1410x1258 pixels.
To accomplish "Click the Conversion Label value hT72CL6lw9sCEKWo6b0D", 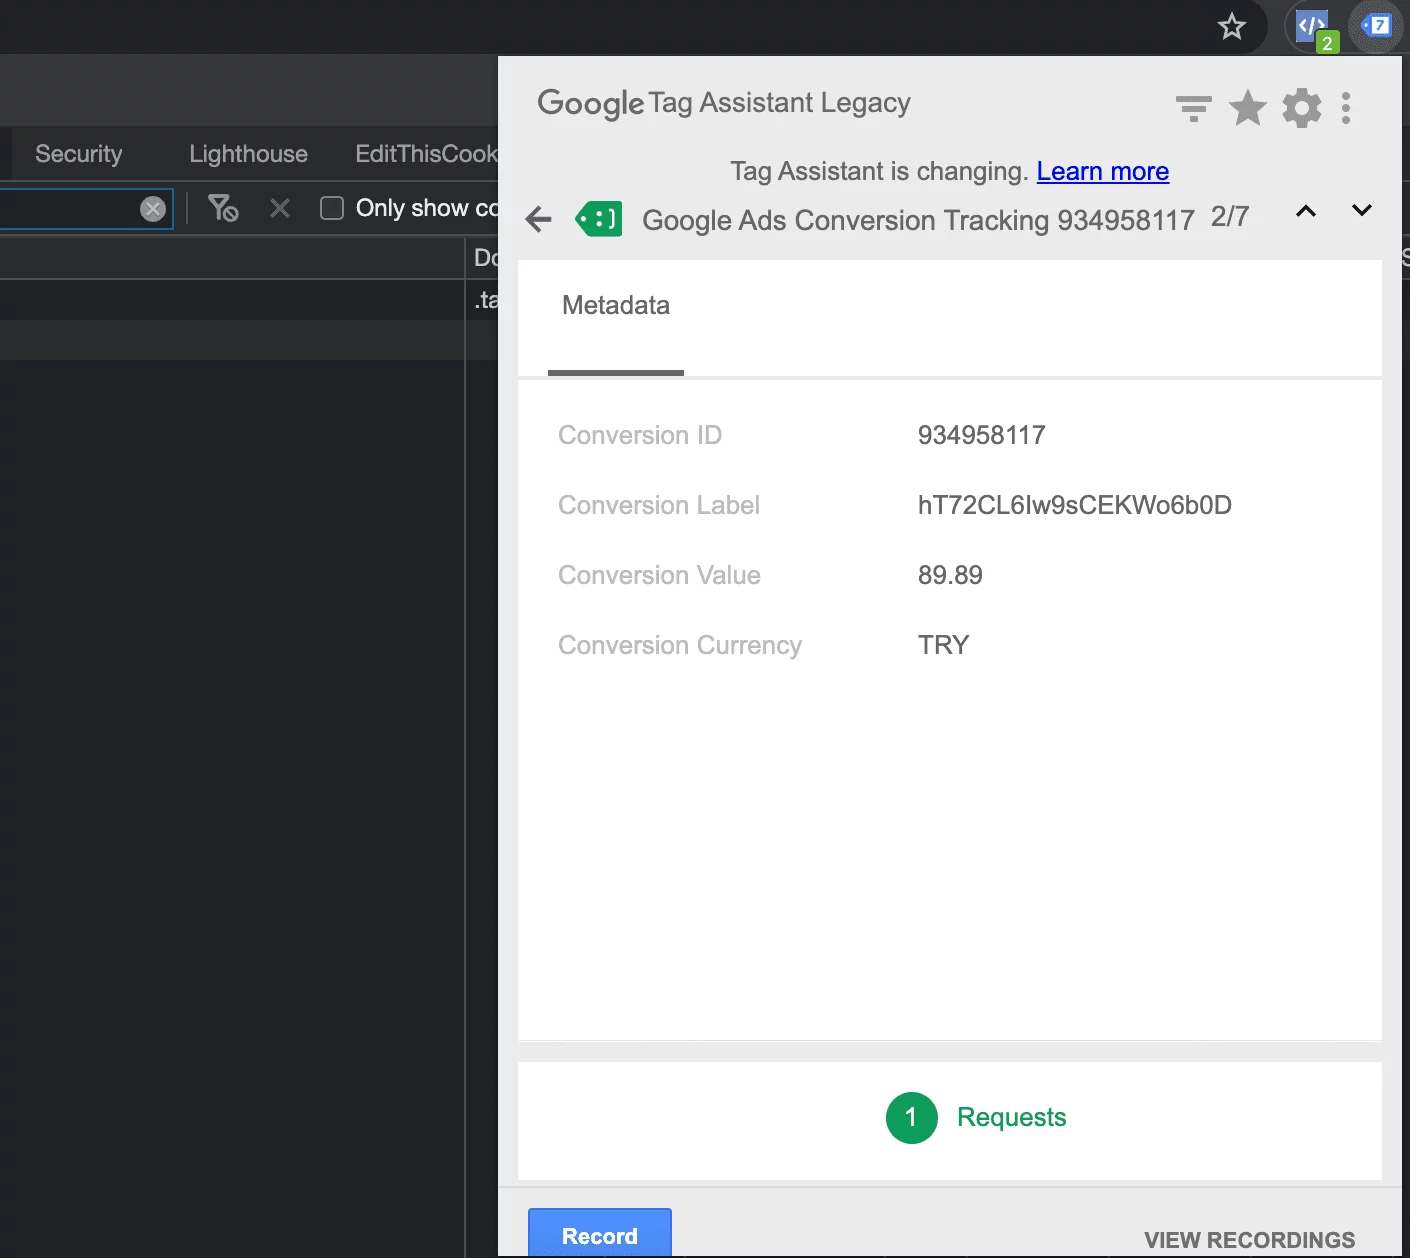I will (x=1075, y=505).
